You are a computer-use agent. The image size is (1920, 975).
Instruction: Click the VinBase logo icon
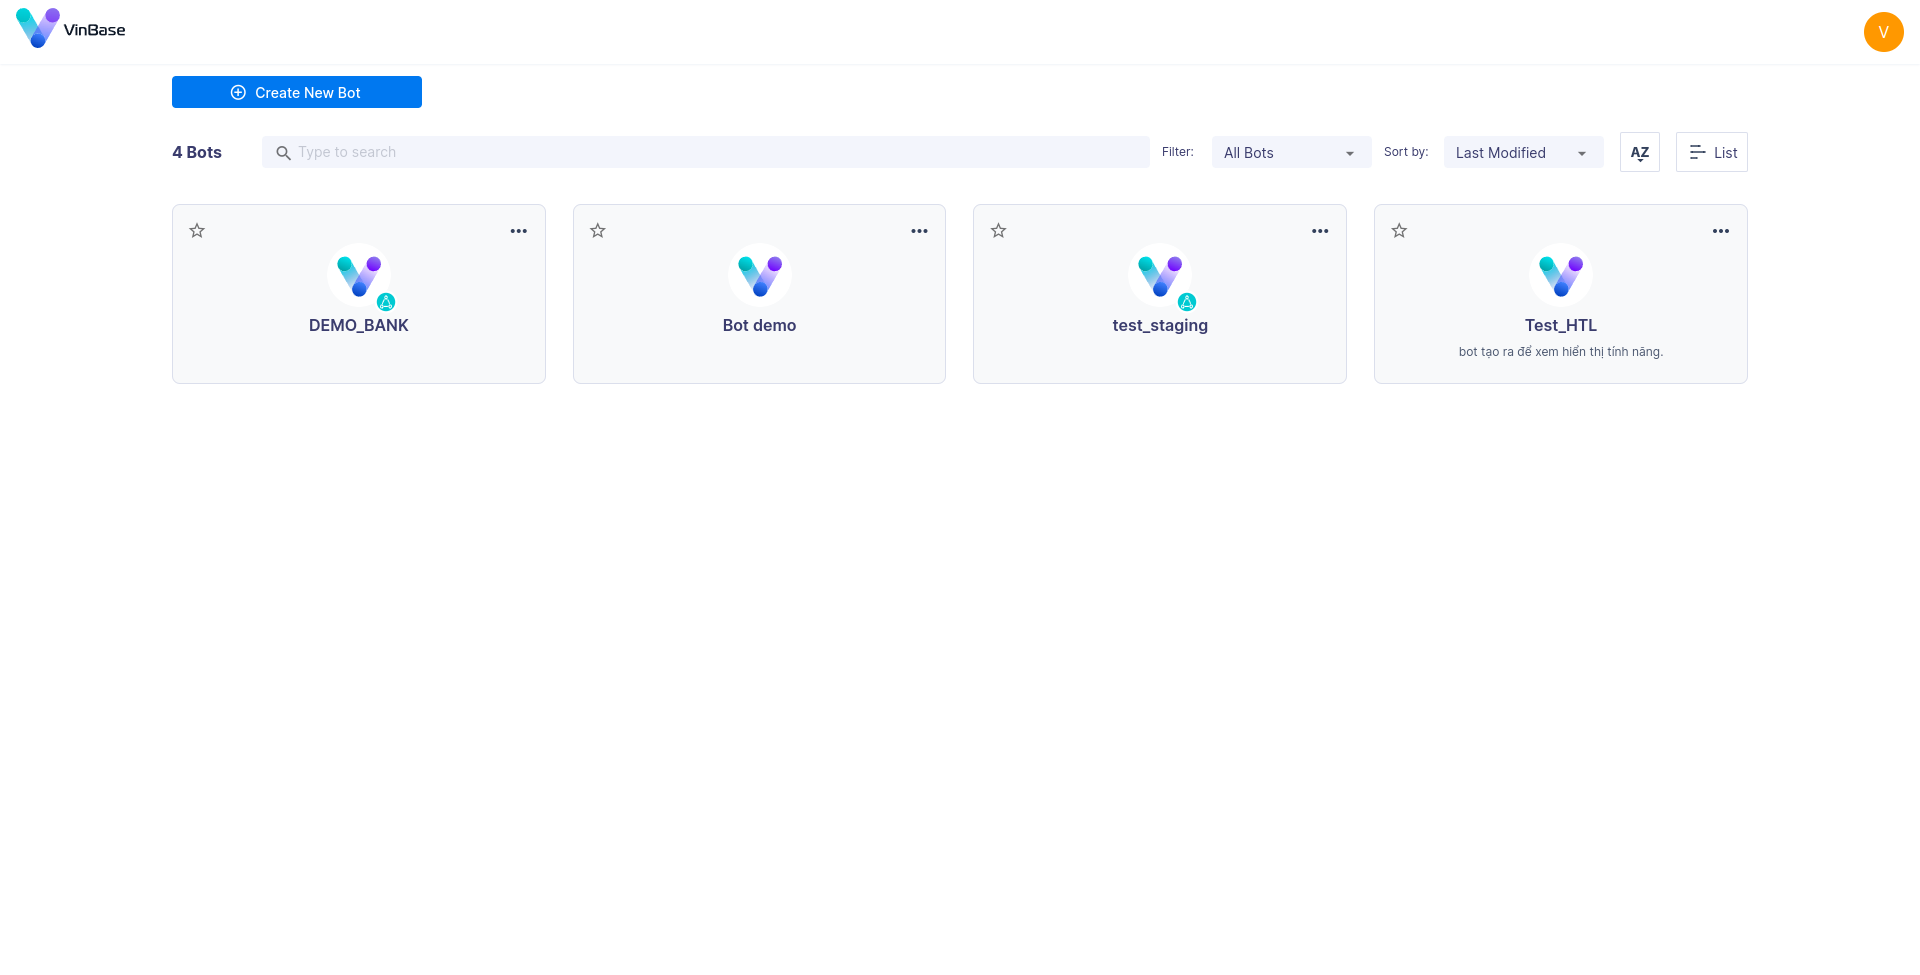coord(38,28)
